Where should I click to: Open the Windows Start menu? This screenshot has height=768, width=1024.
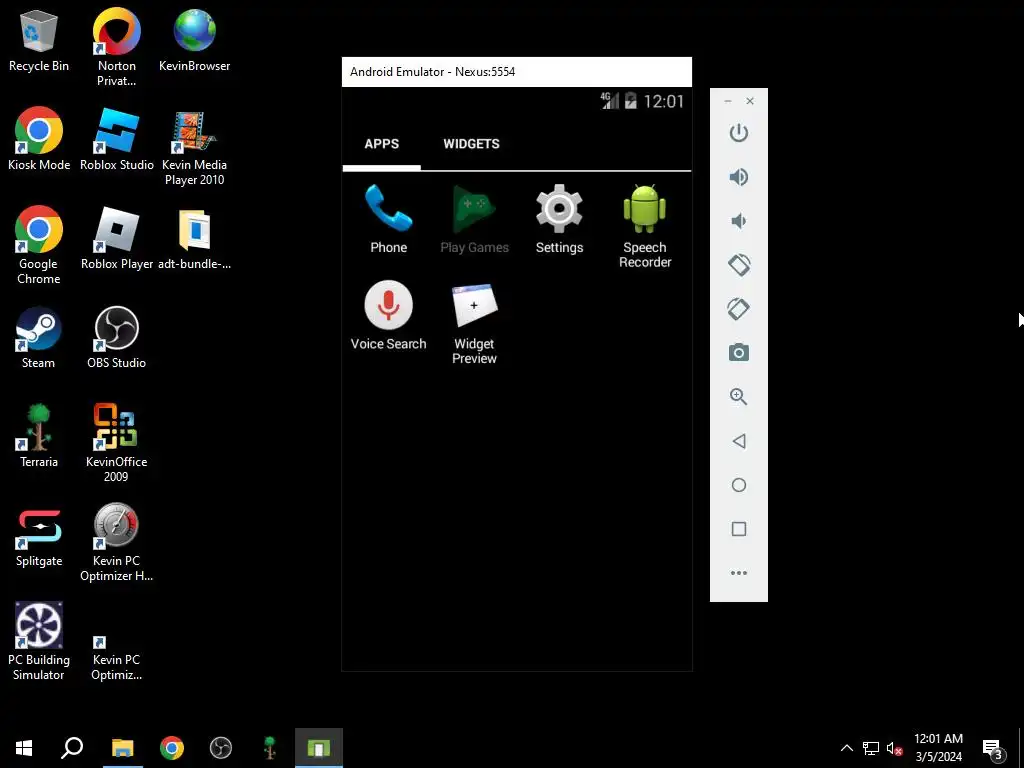[24, 748]
